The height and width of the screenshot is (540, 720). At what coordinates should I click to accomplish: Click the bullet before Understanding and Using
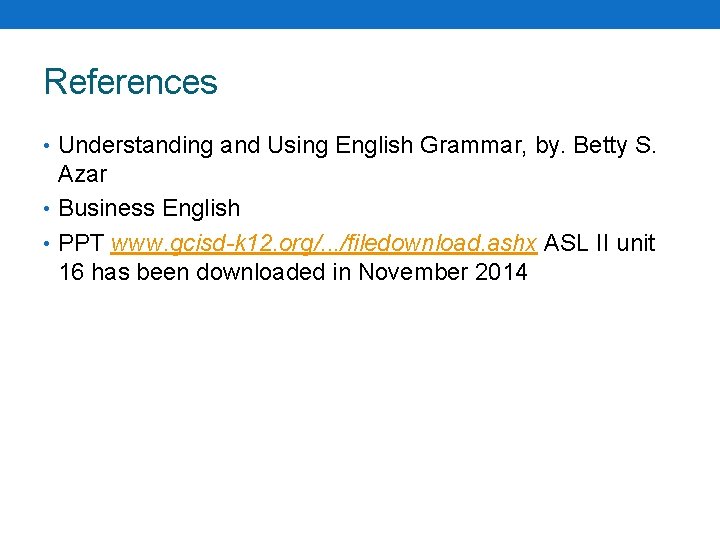(x=48, y=146)
